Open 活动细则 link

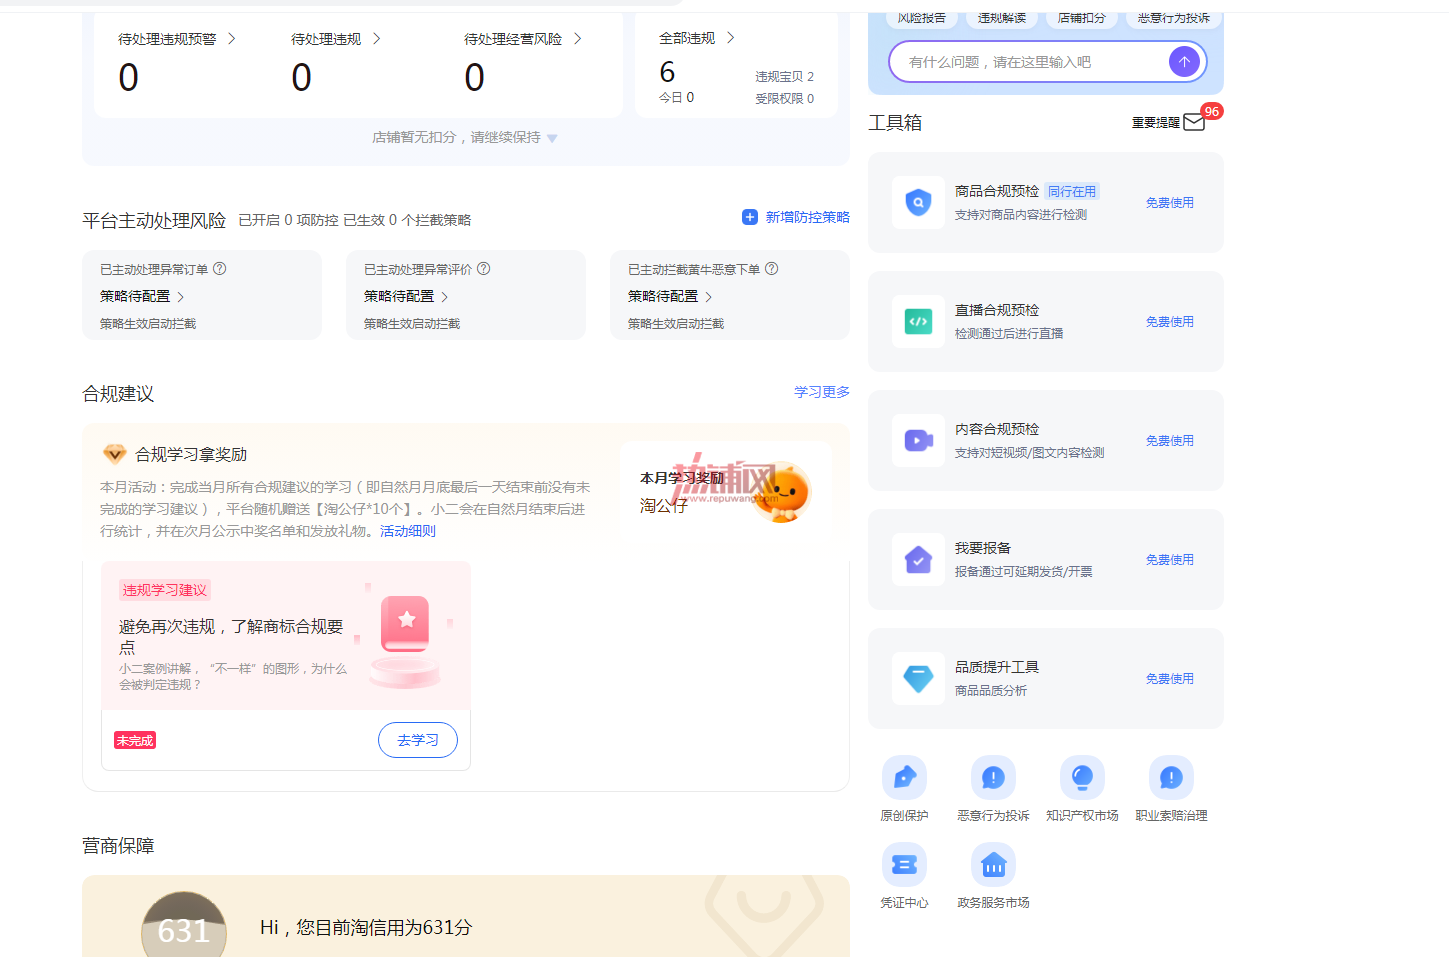(x=408, y=531)
